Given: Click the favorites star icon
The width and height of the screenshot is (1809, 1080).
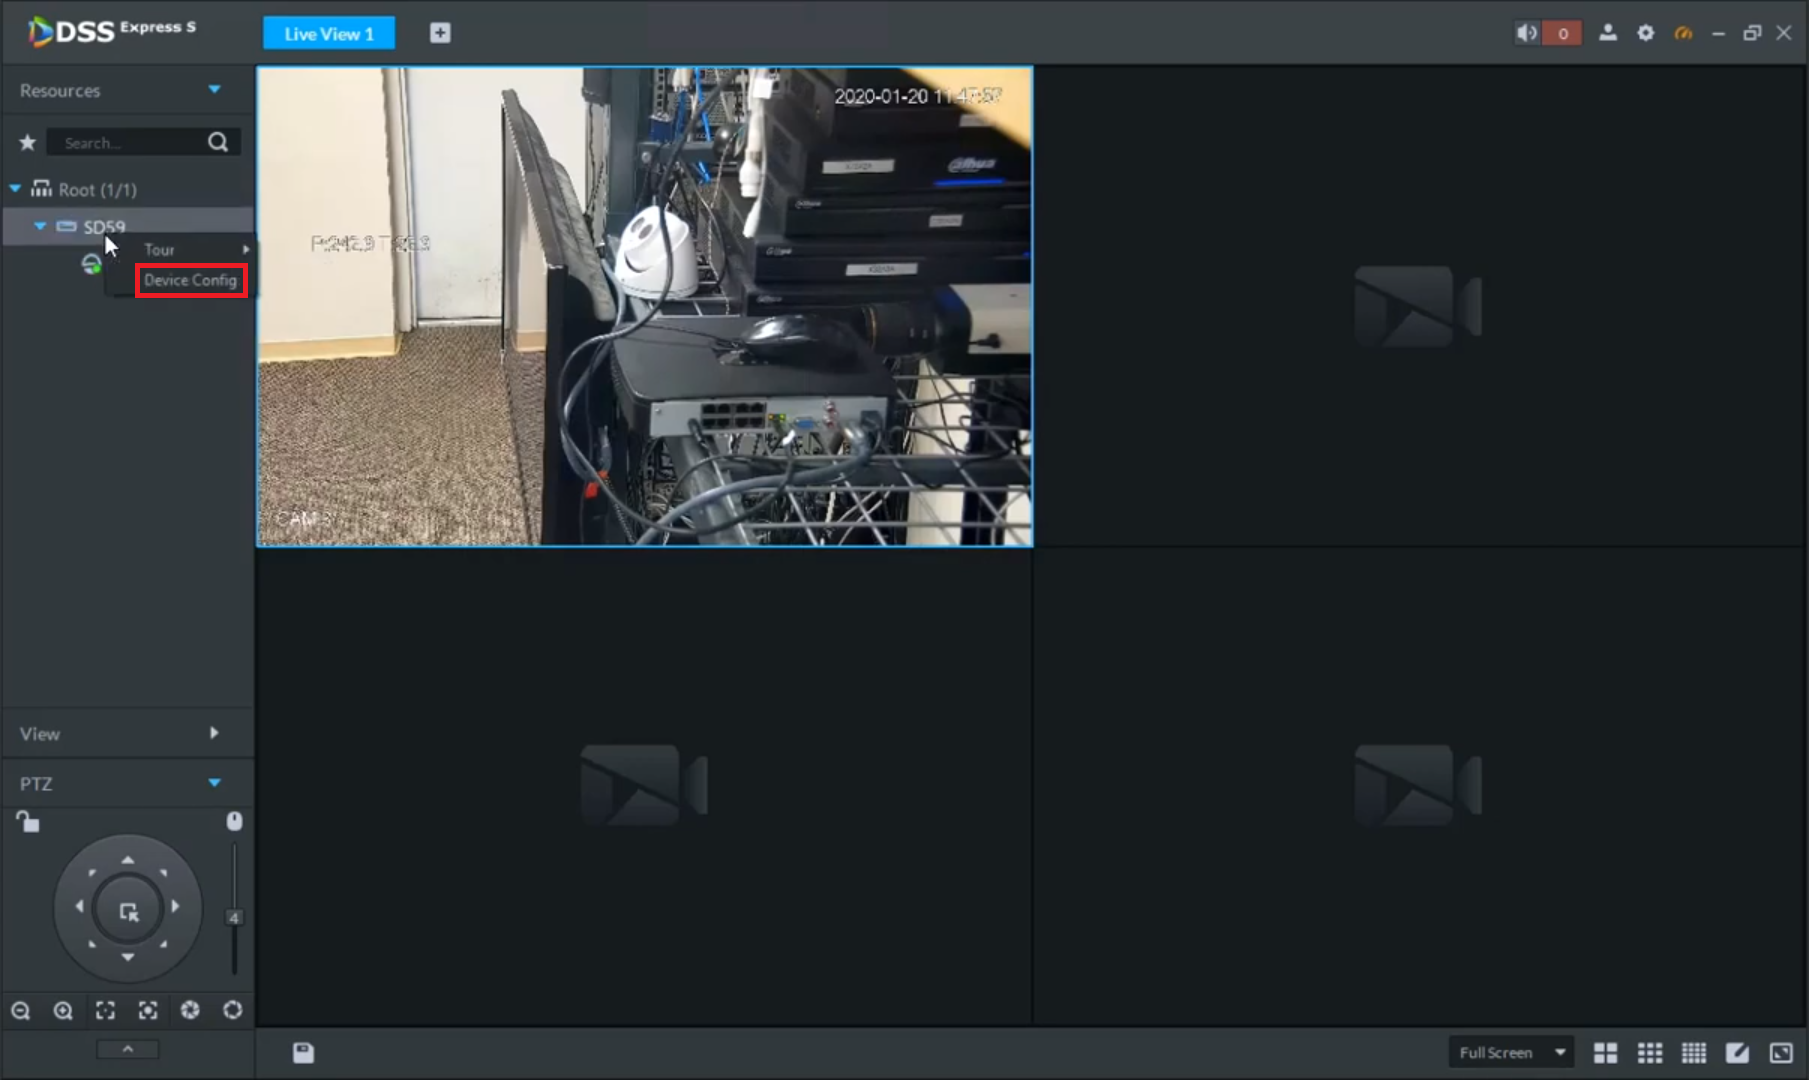Looking at the screenshot, I should point(28,142).
